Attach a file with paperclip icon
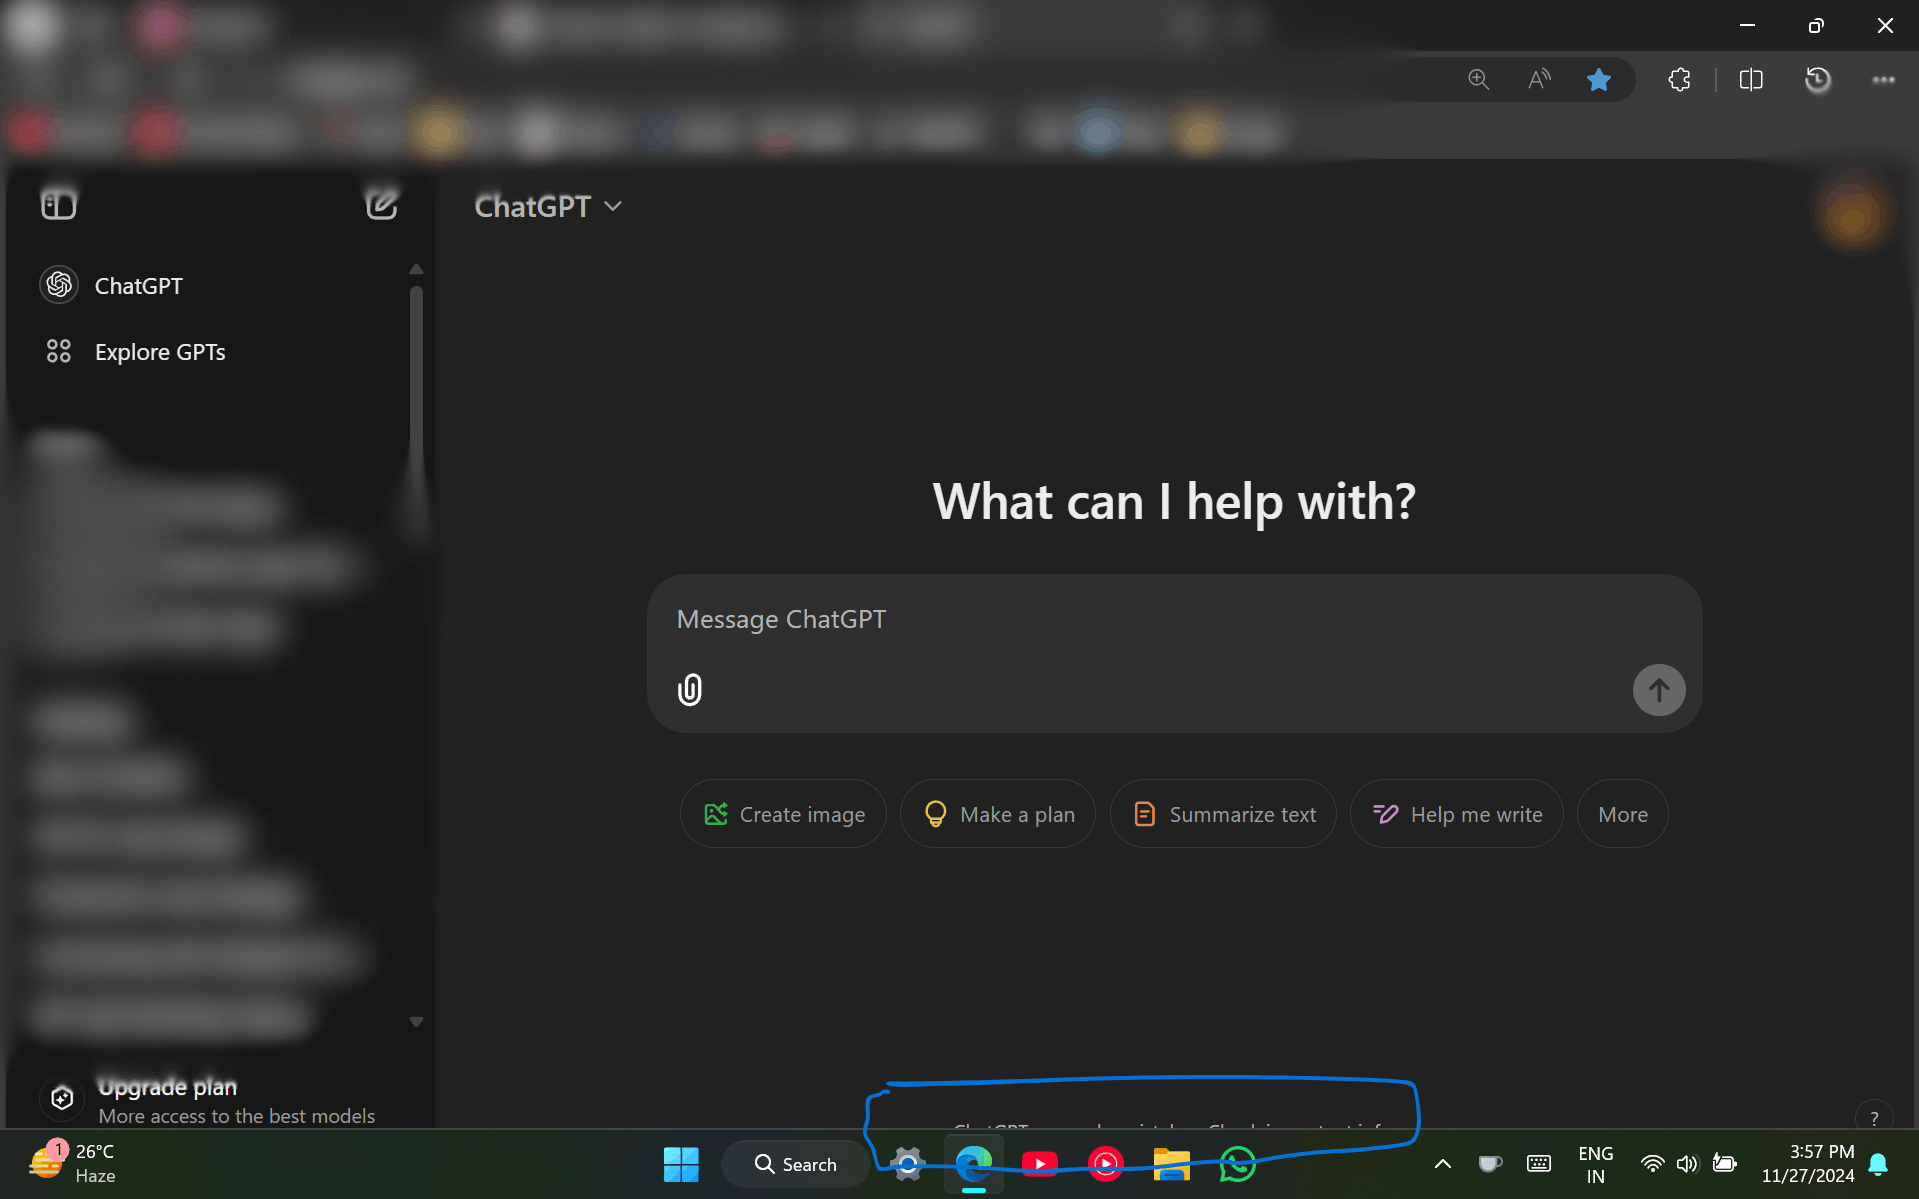The image size is (1919, 1199). [690, 690]
